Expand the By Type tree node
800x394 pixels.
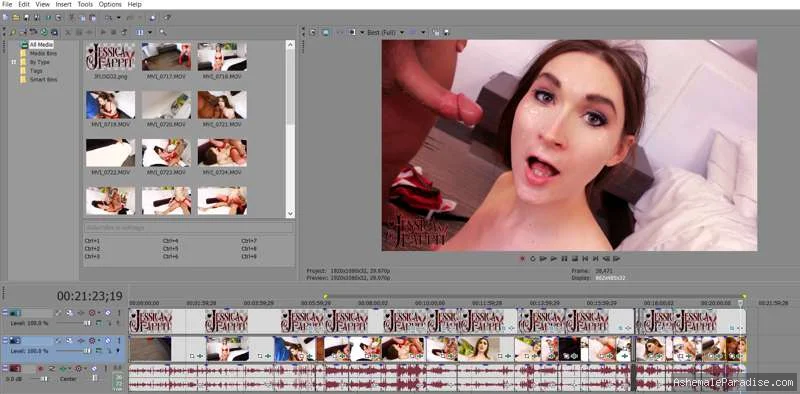point(14,62)
